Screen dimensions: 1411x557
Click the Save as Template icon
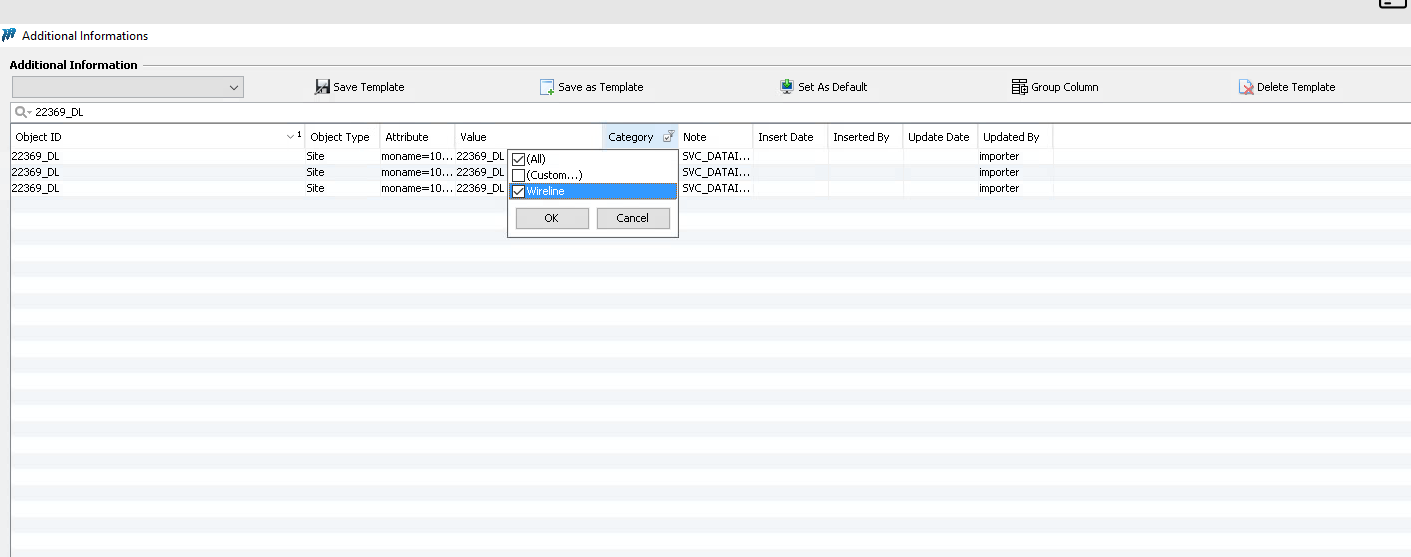547,87
